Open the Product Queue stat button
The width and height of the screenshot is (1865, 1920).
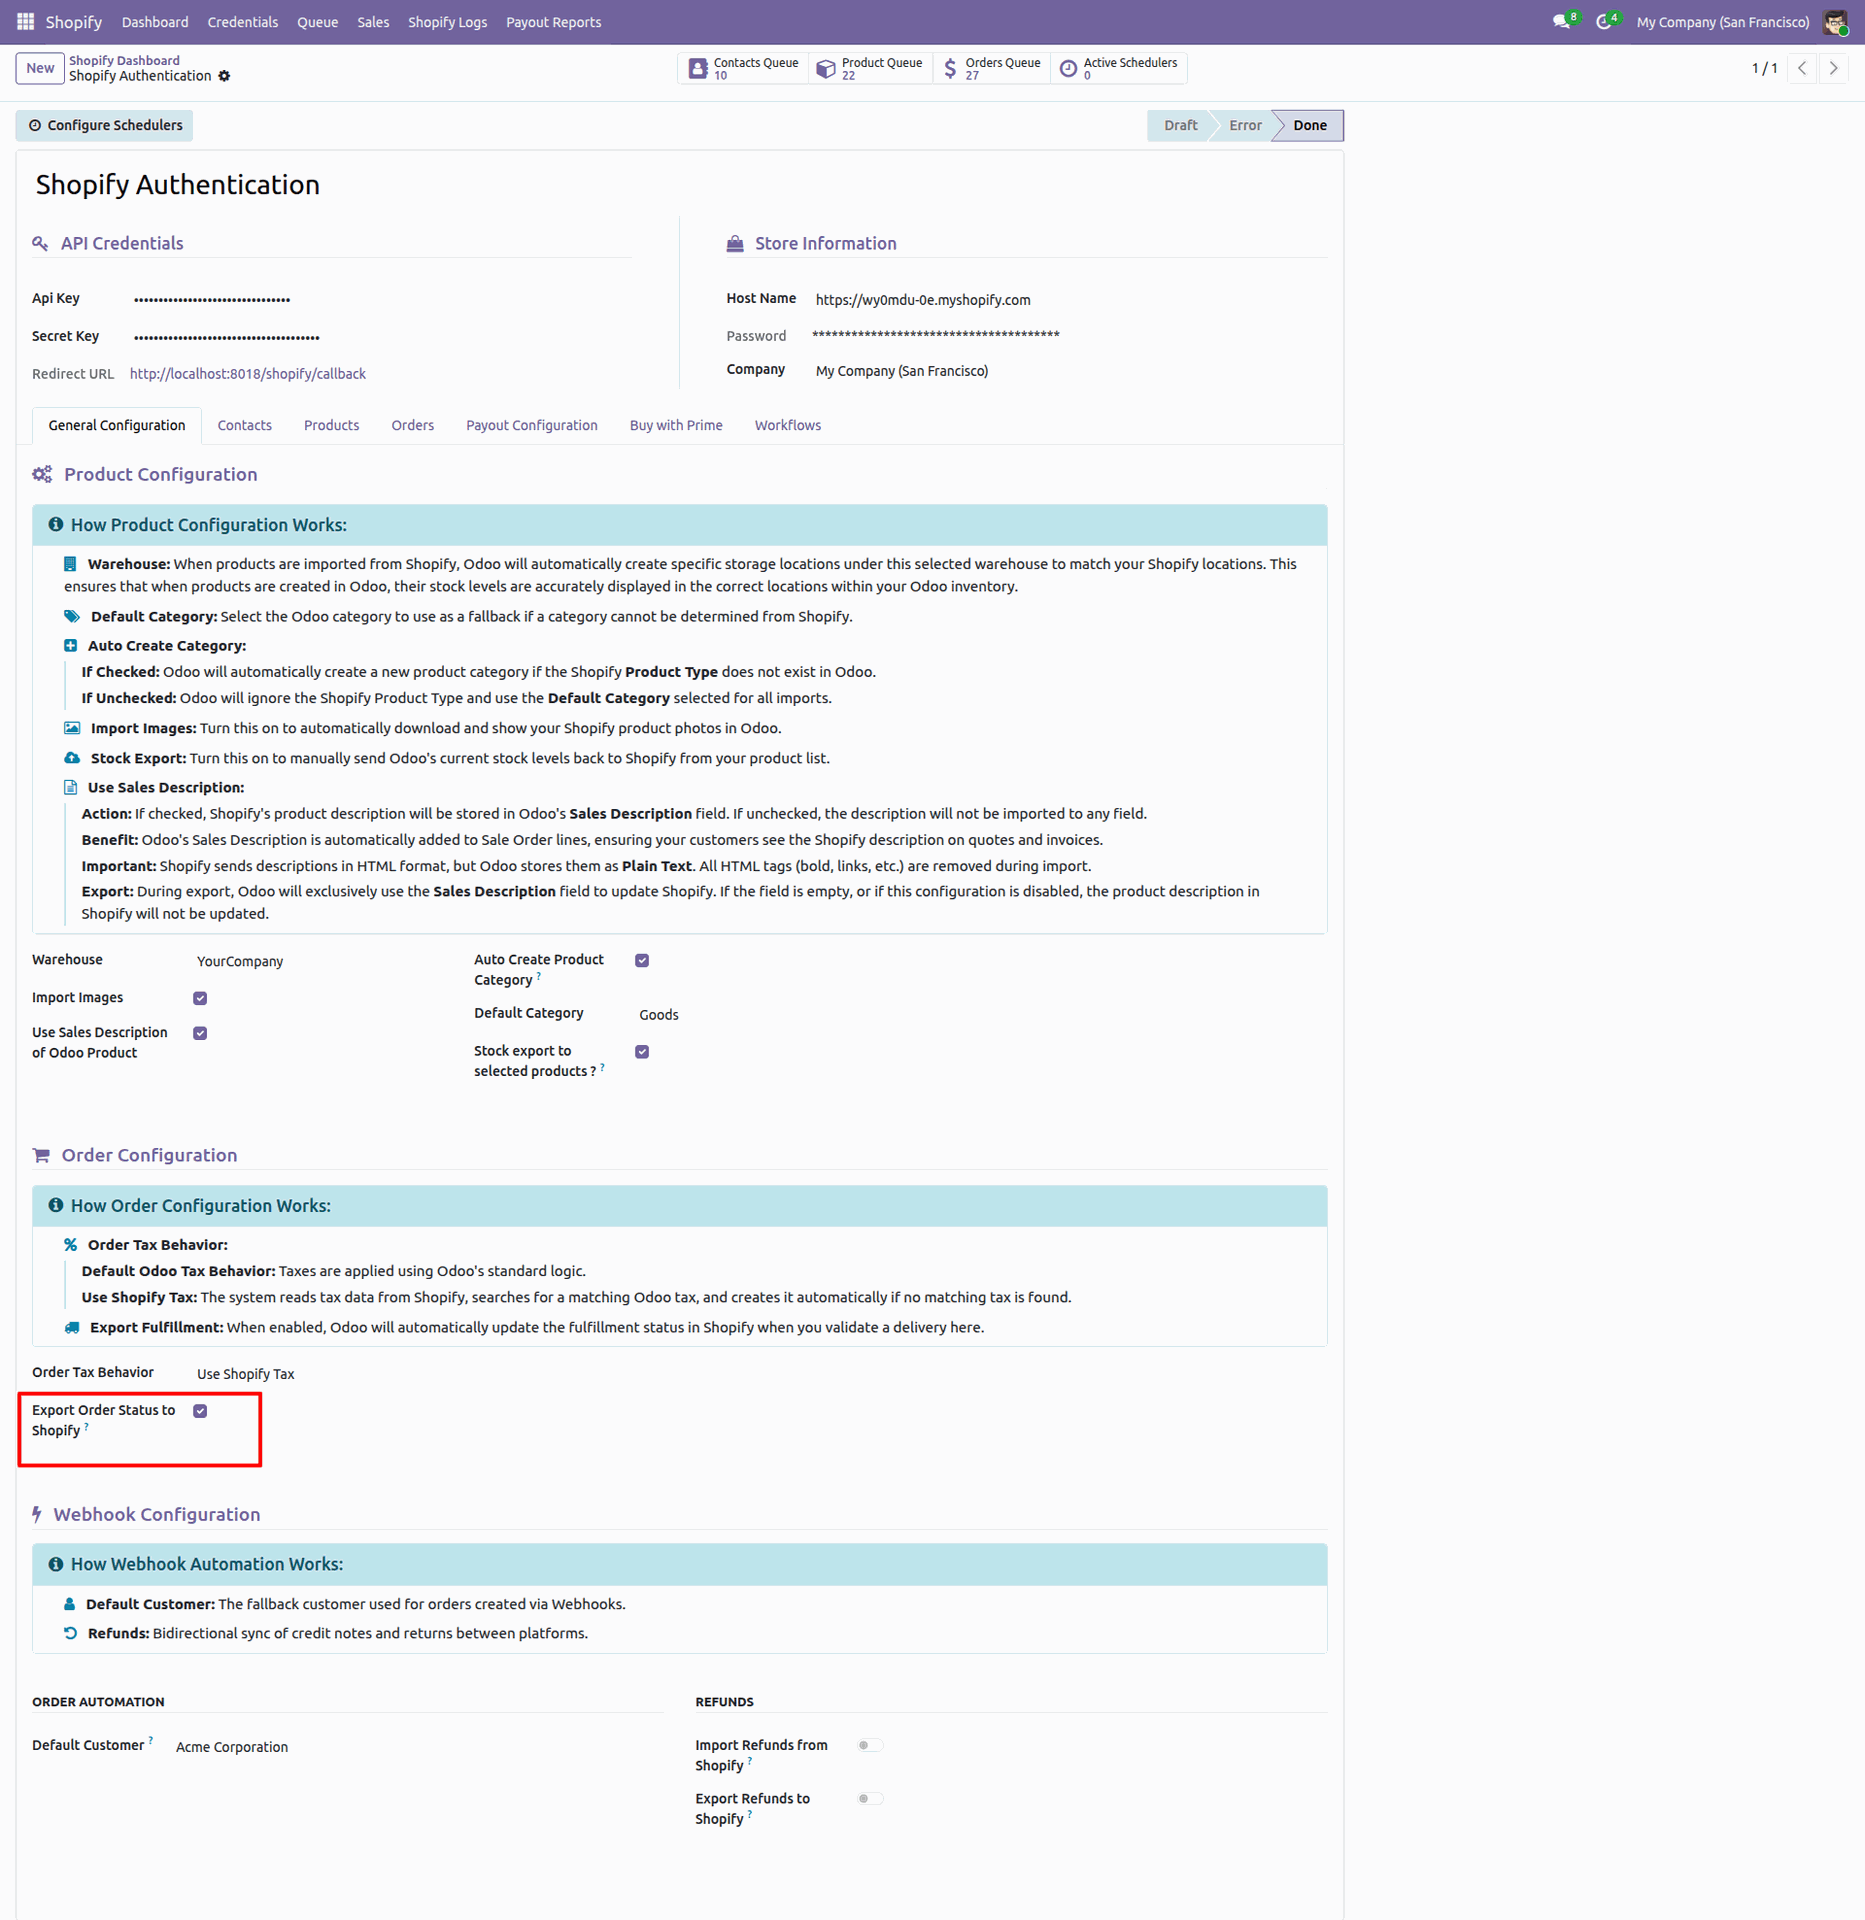pyautogui.click(x=870, y=68)
